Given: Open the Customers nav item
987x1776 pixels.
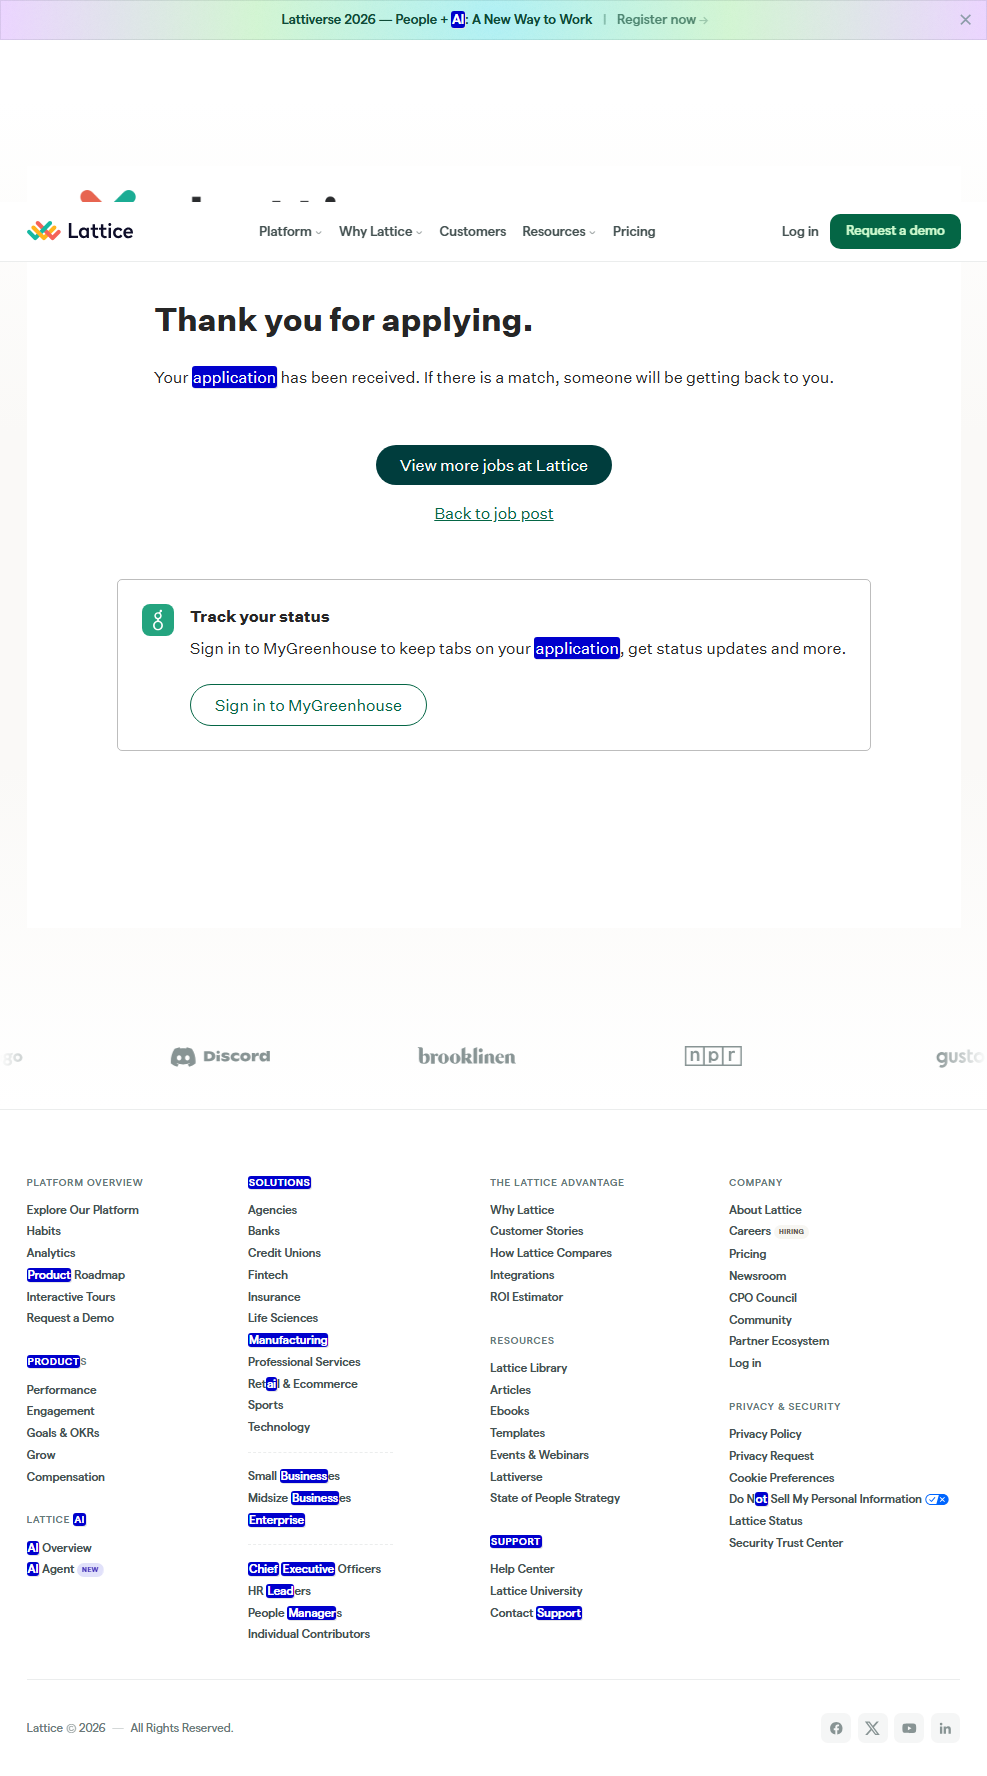Looking at the screenshot, I should click(x=472, y=231).
